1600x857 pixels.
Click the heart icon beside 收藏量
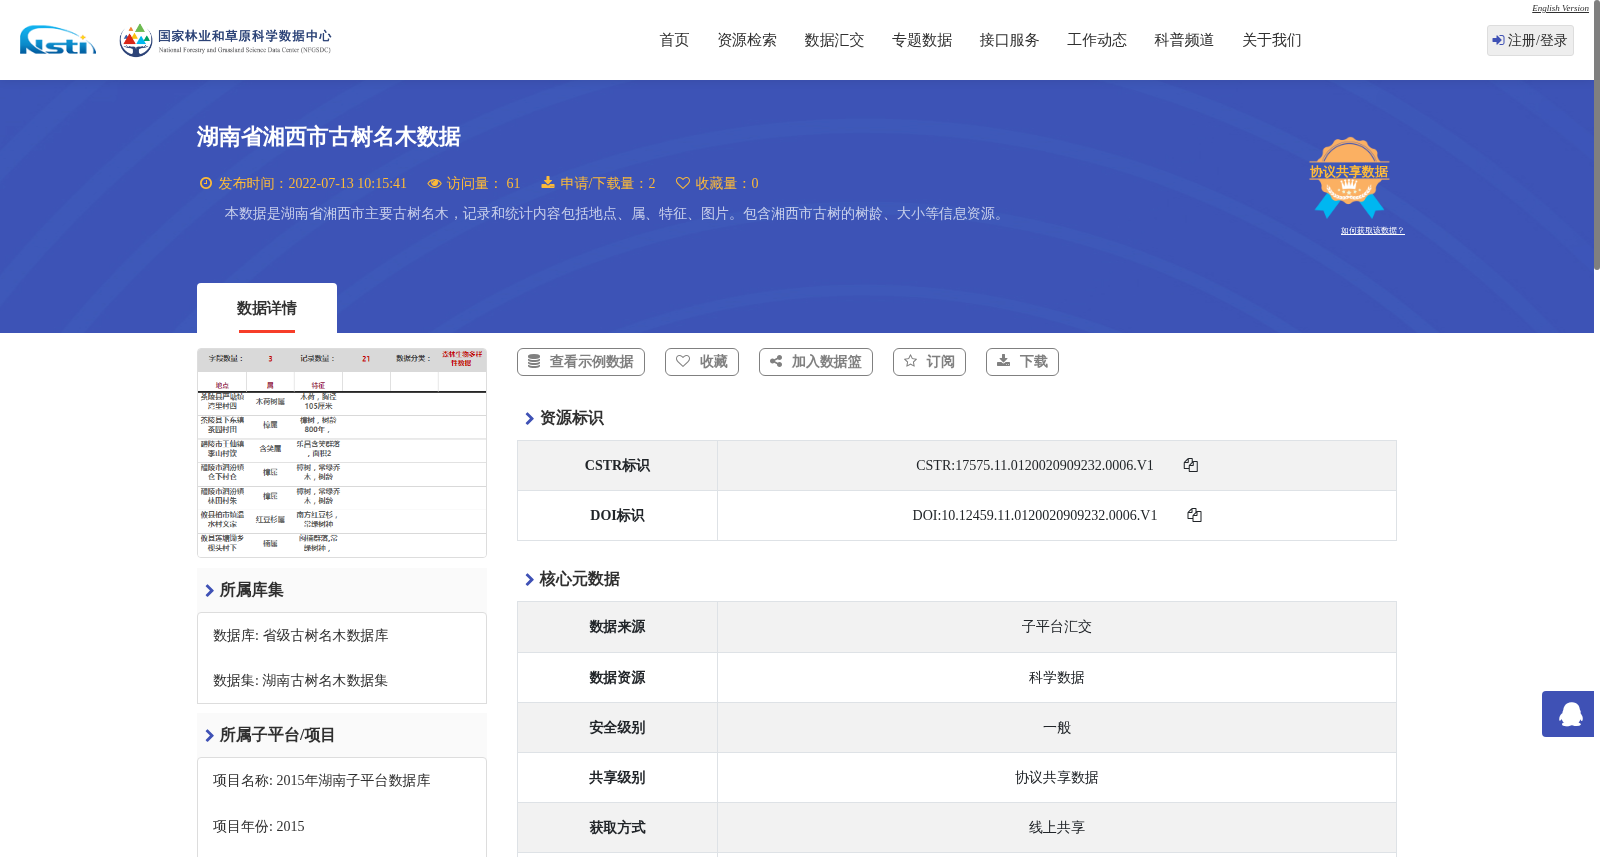tap(683, 183)
